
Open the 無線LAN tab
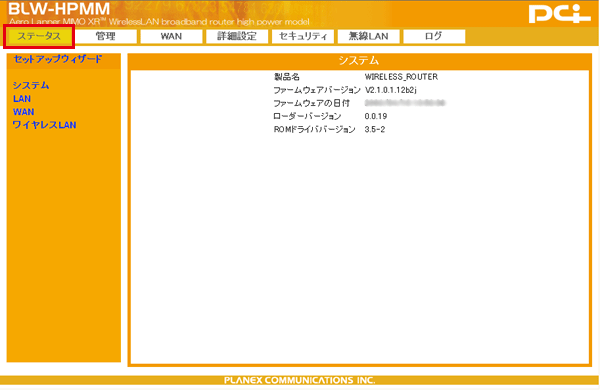pos(368,36)
